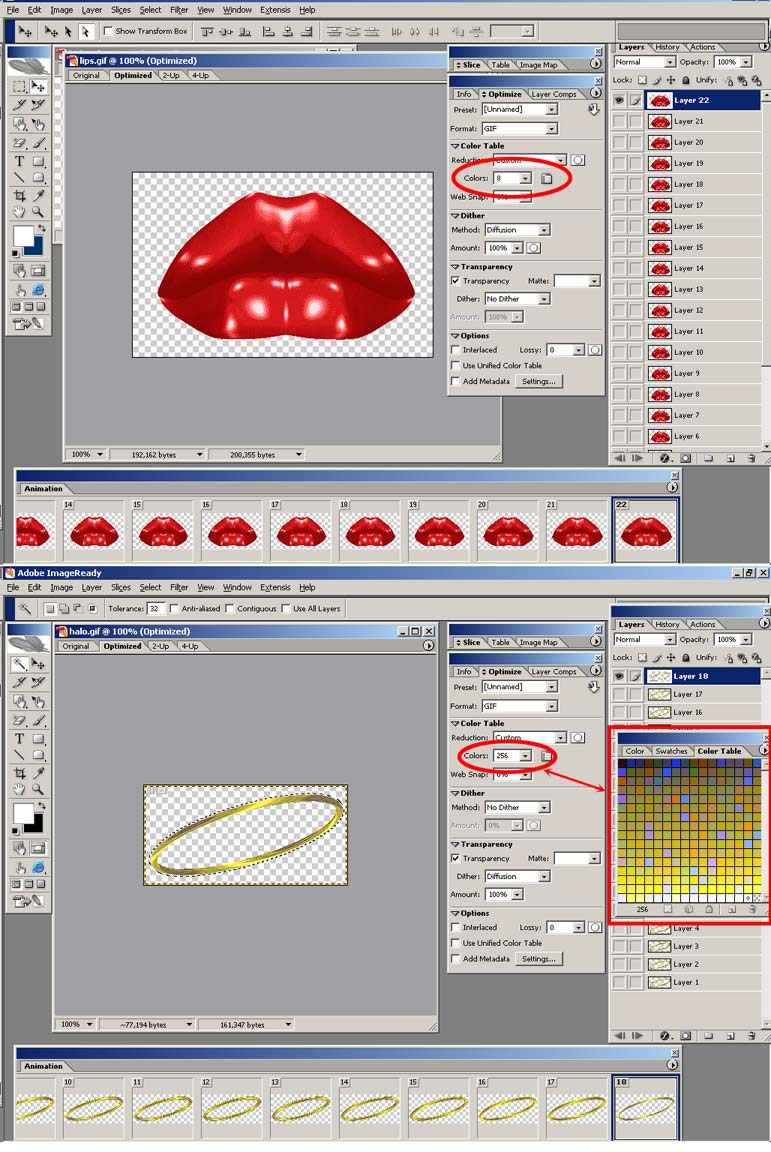Open the Swatches tab in color palette

point(671,751)
